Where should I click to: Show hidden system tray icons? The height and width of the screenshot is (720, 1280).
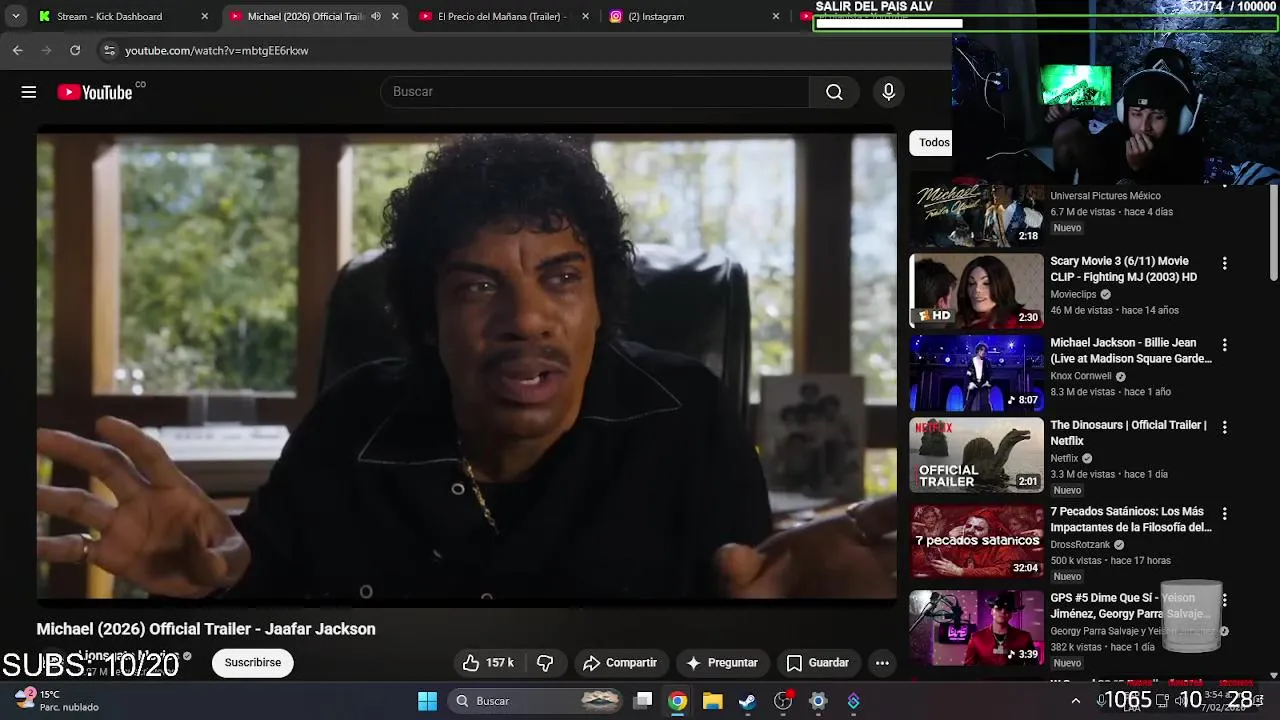click(1076, 701)
